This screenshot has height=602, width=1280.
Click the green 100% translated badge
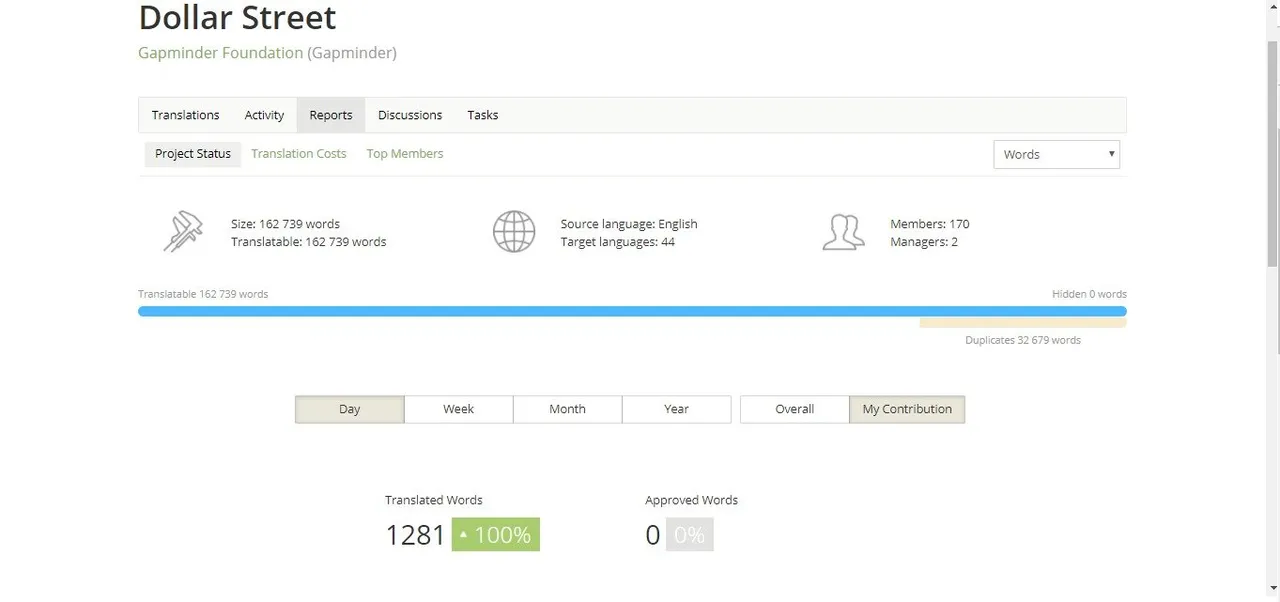click(x=496, y=535)
